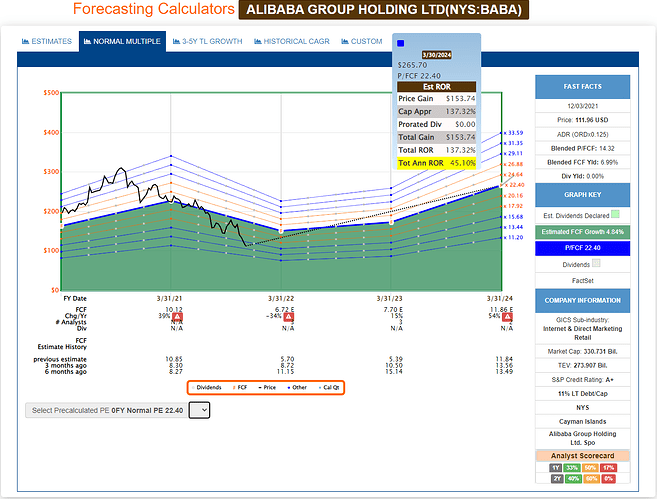Click the Est. Dividends Declared green swatch
This screenshot has width=657, height=499.
(x=615, y=214)
